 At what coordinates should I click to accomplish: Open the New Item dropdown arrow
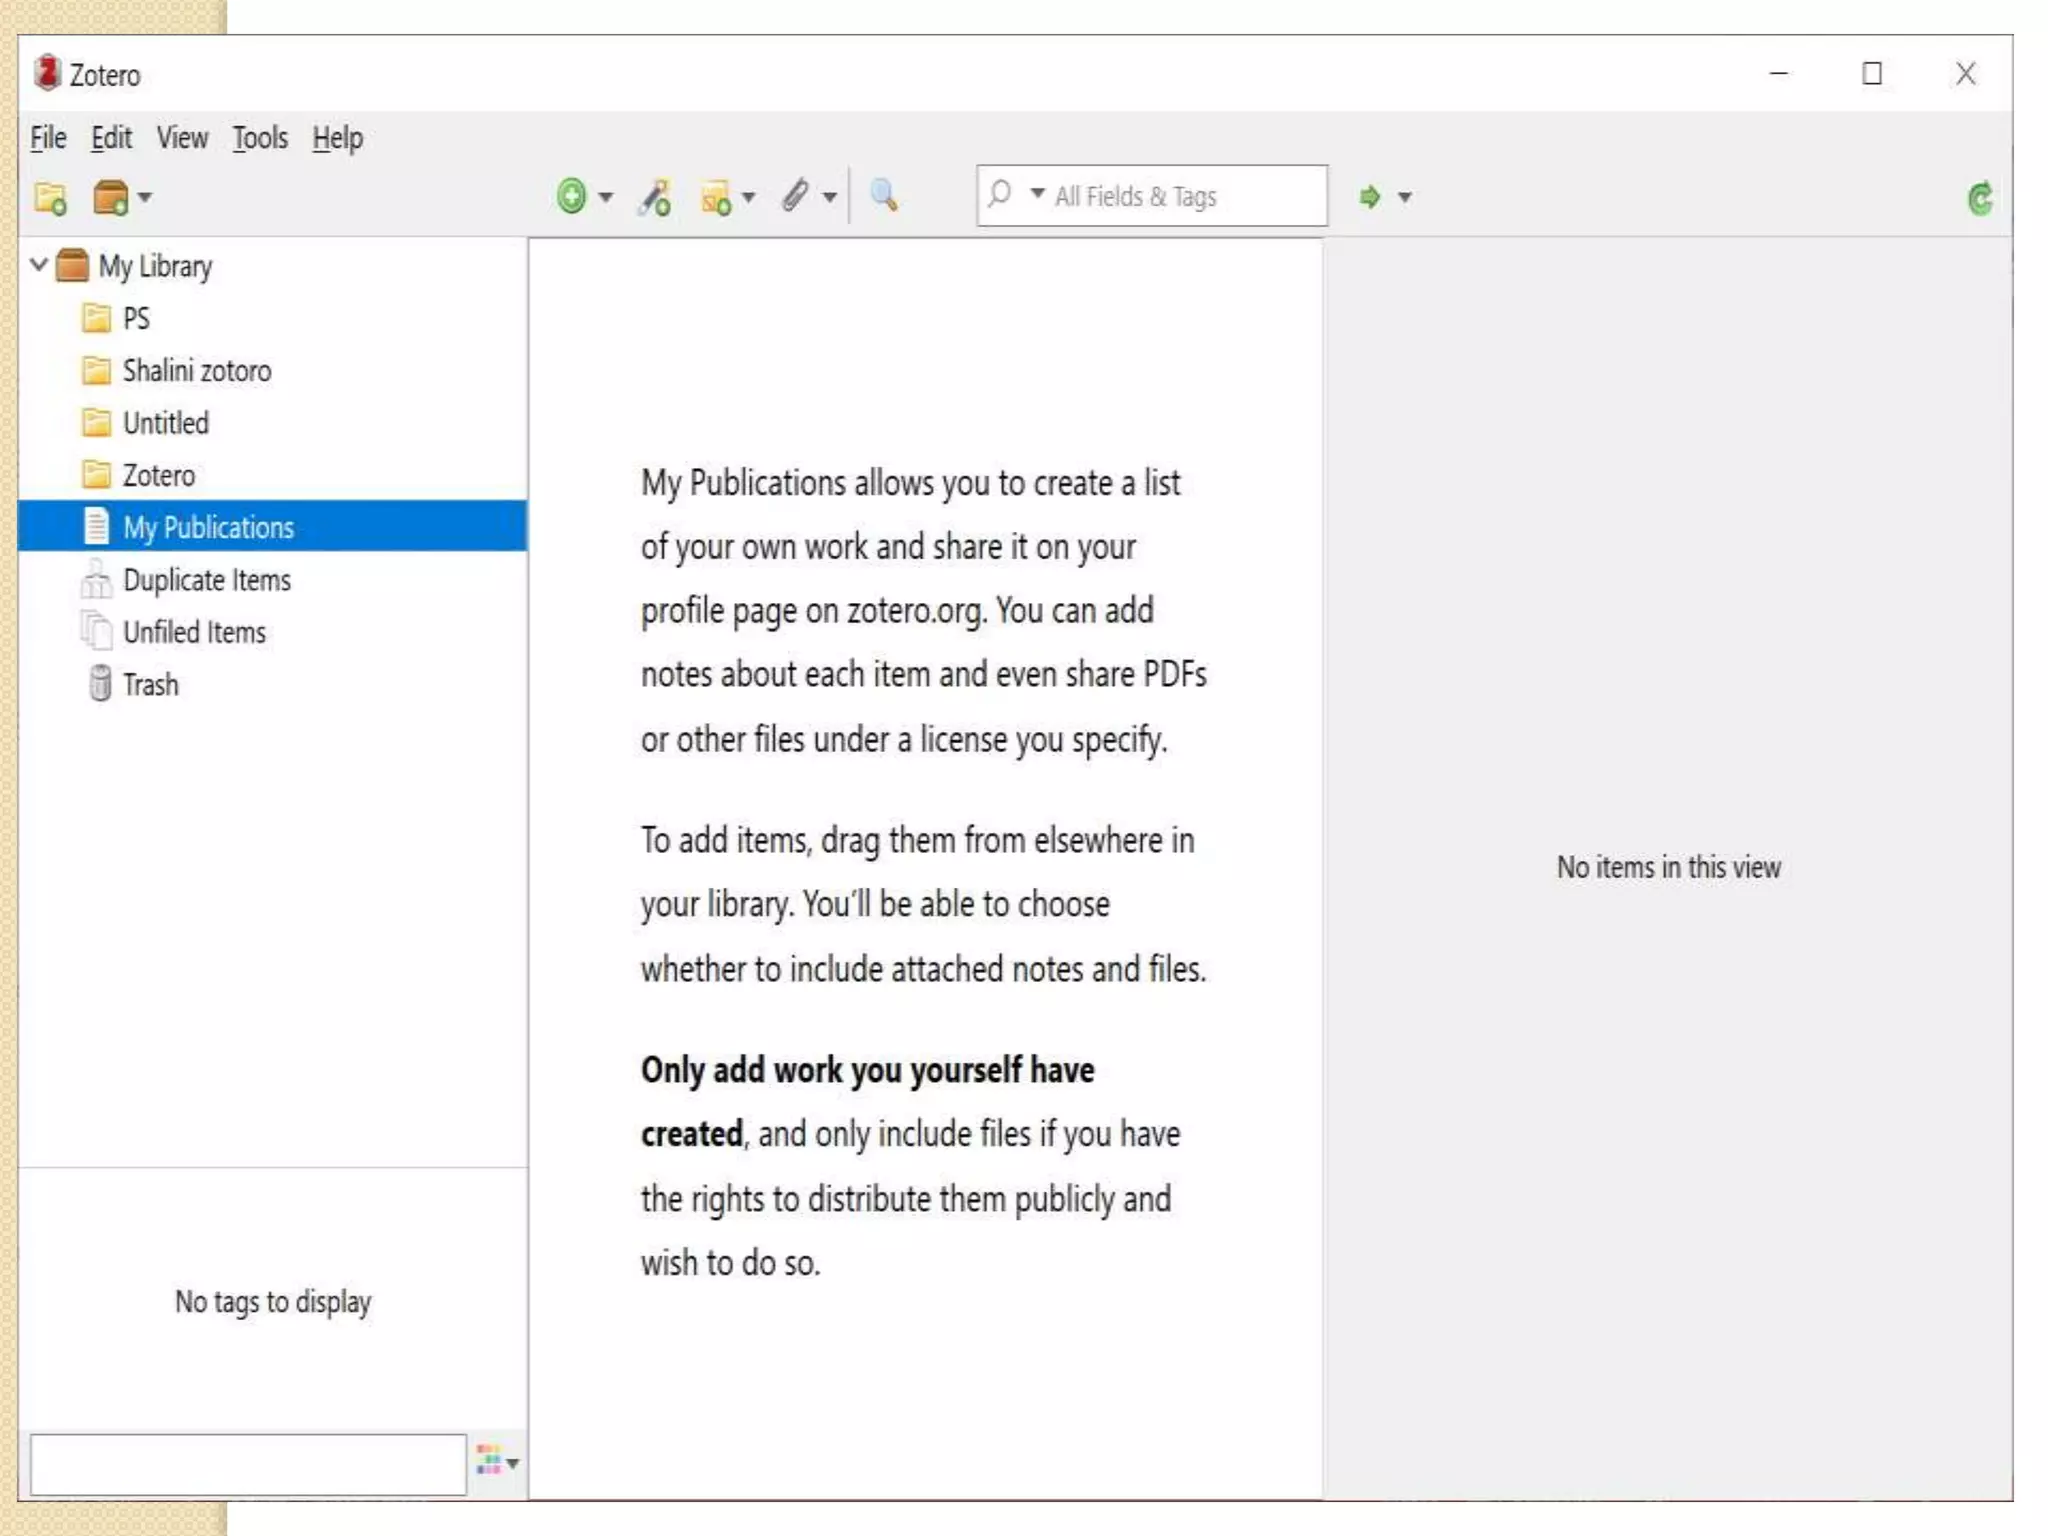click(606, 198)
